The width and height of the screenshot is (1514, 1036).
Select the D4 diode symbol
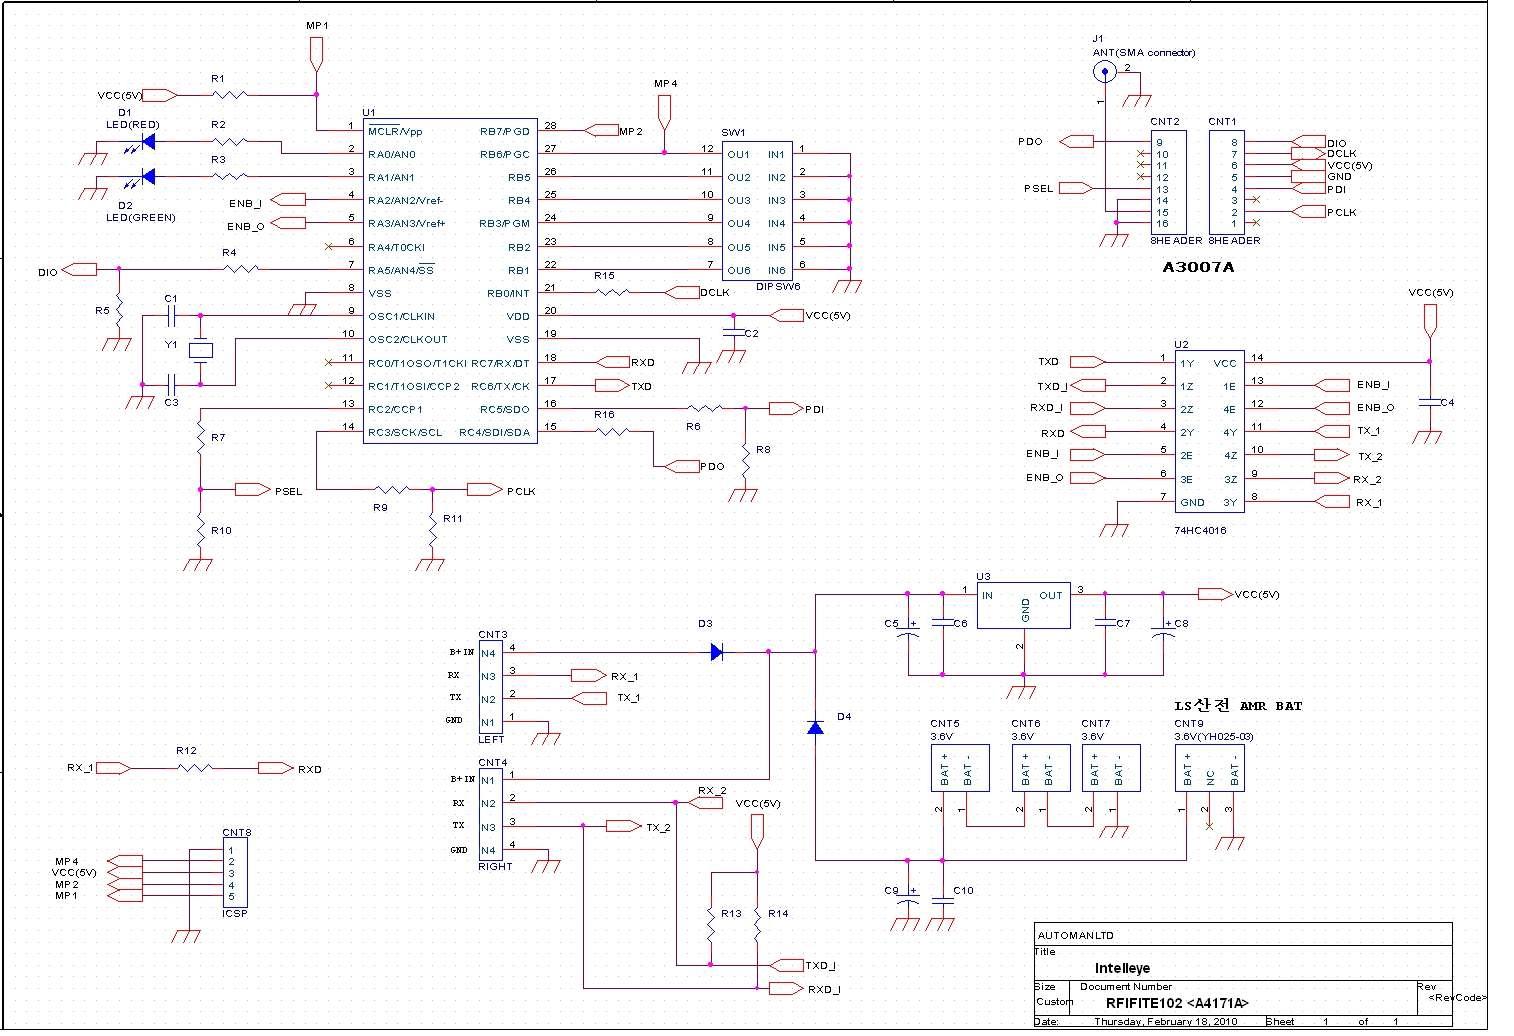tap(815, 728)
